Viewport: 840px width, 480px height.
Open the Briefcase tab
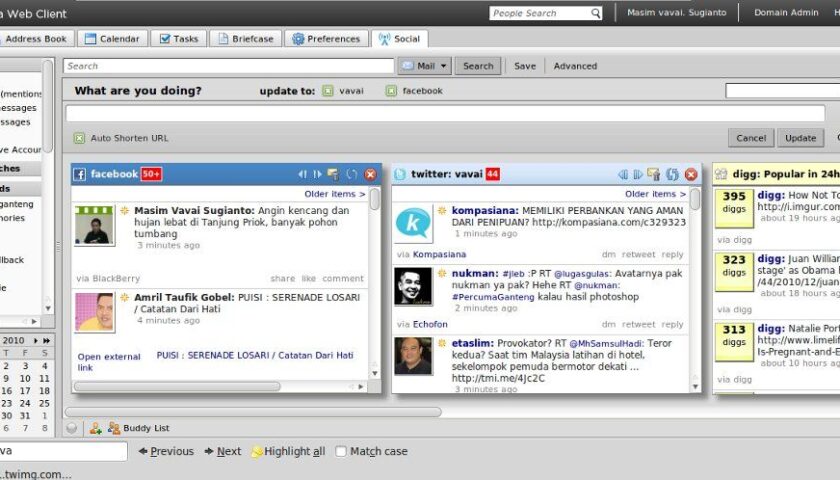click(247, 39)
